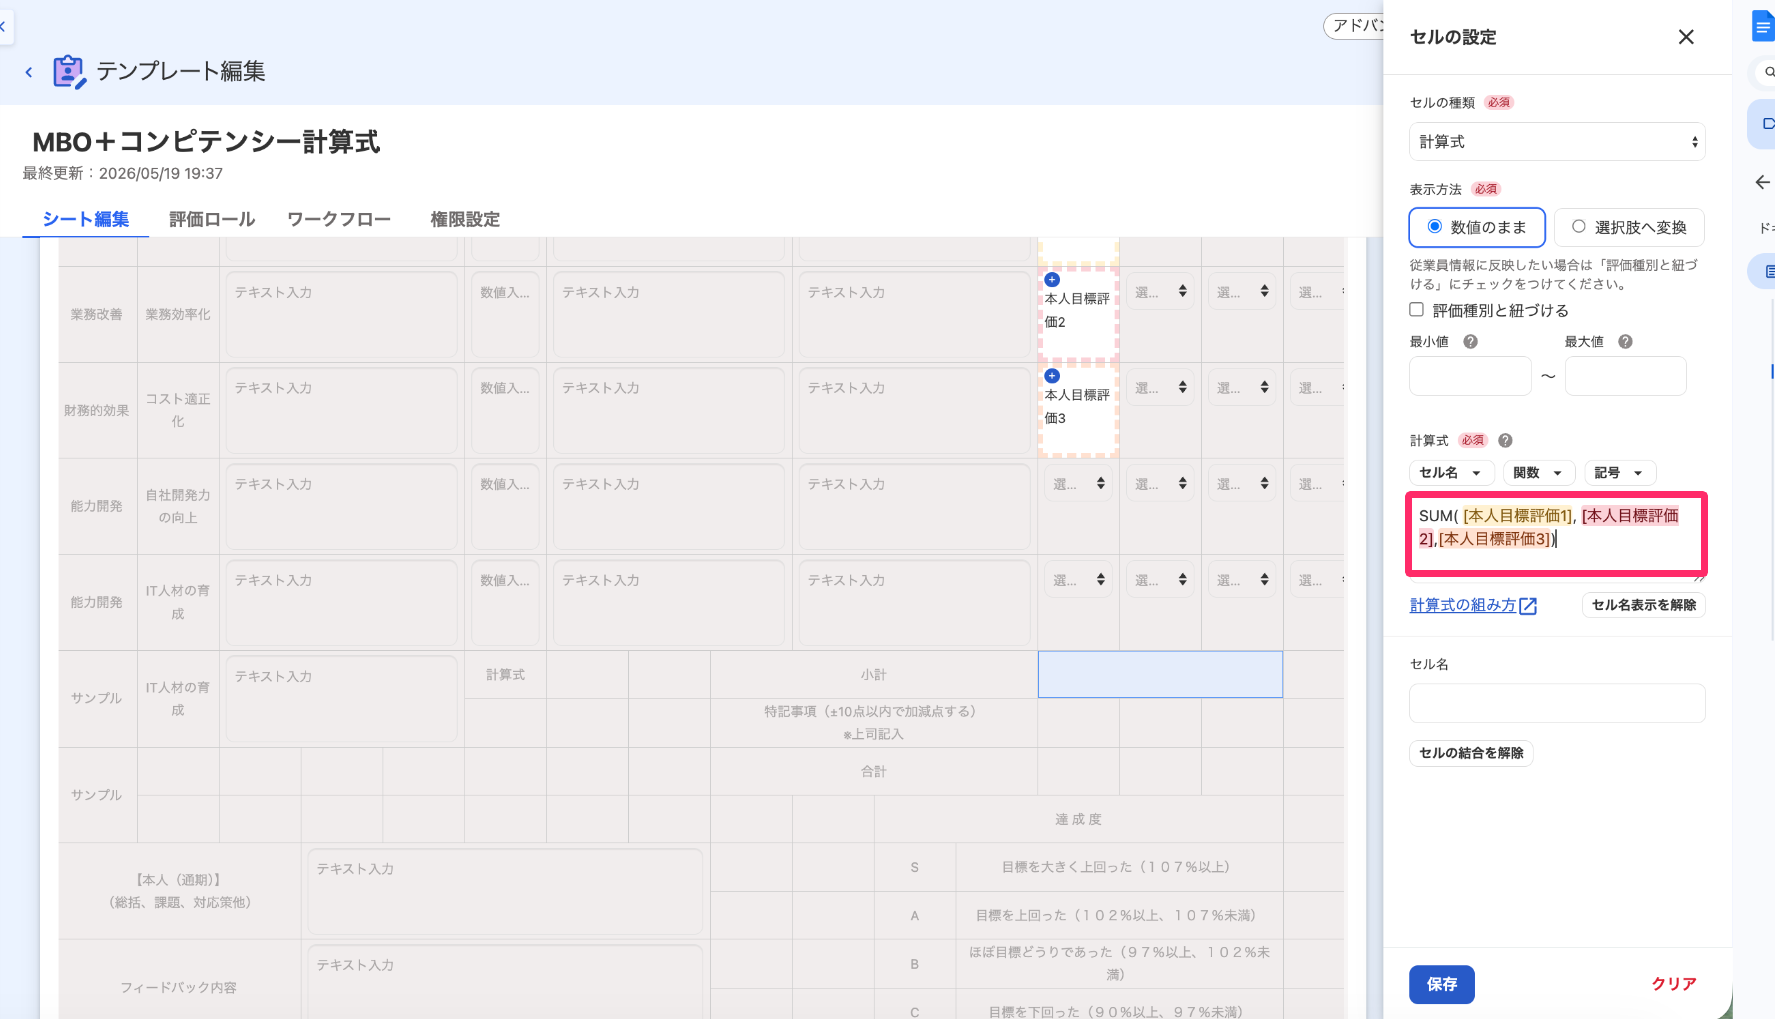
Task: Open the セル名 dropdown for formula
Action: [x=1452, y=473]
